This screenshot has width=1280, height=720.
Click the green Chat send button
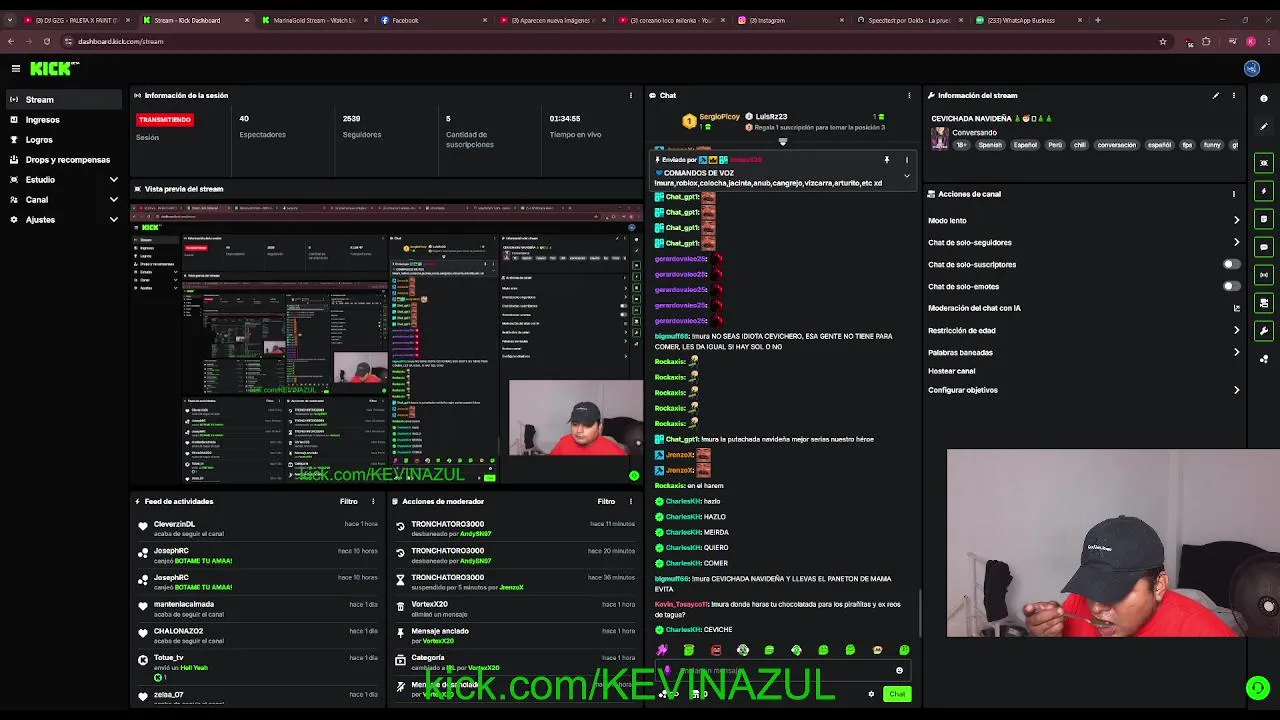tap(897, 694)
